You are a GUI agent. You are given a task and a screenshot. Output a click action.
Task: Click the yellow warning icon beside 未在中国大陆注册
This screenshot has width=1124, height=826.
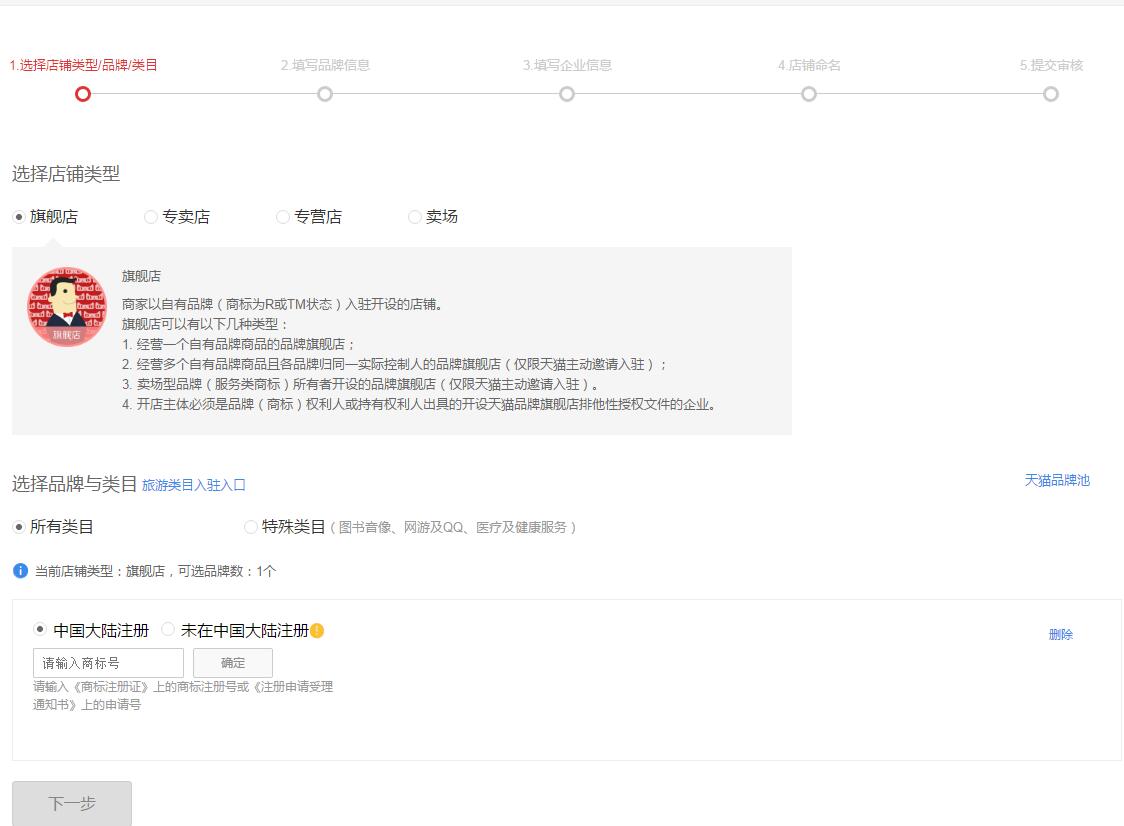click(317, 631)
